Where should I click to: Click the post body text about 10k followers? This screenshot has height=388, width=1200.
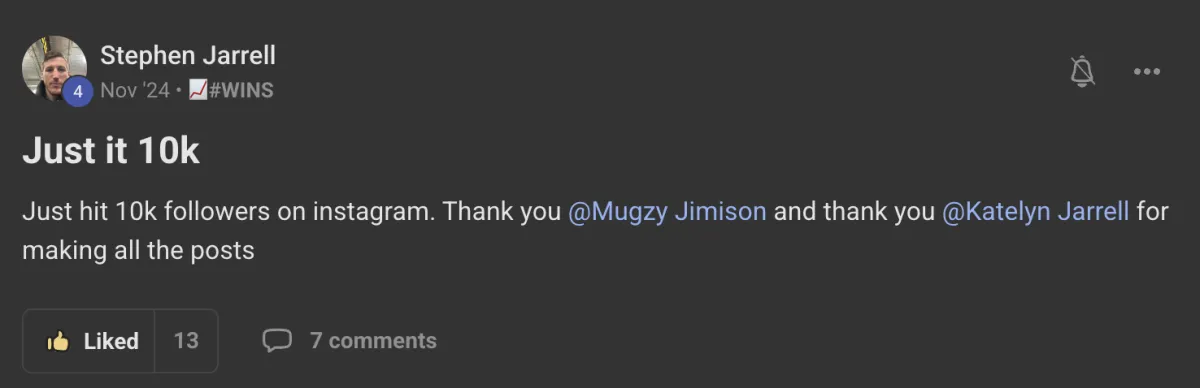point(595,230)
